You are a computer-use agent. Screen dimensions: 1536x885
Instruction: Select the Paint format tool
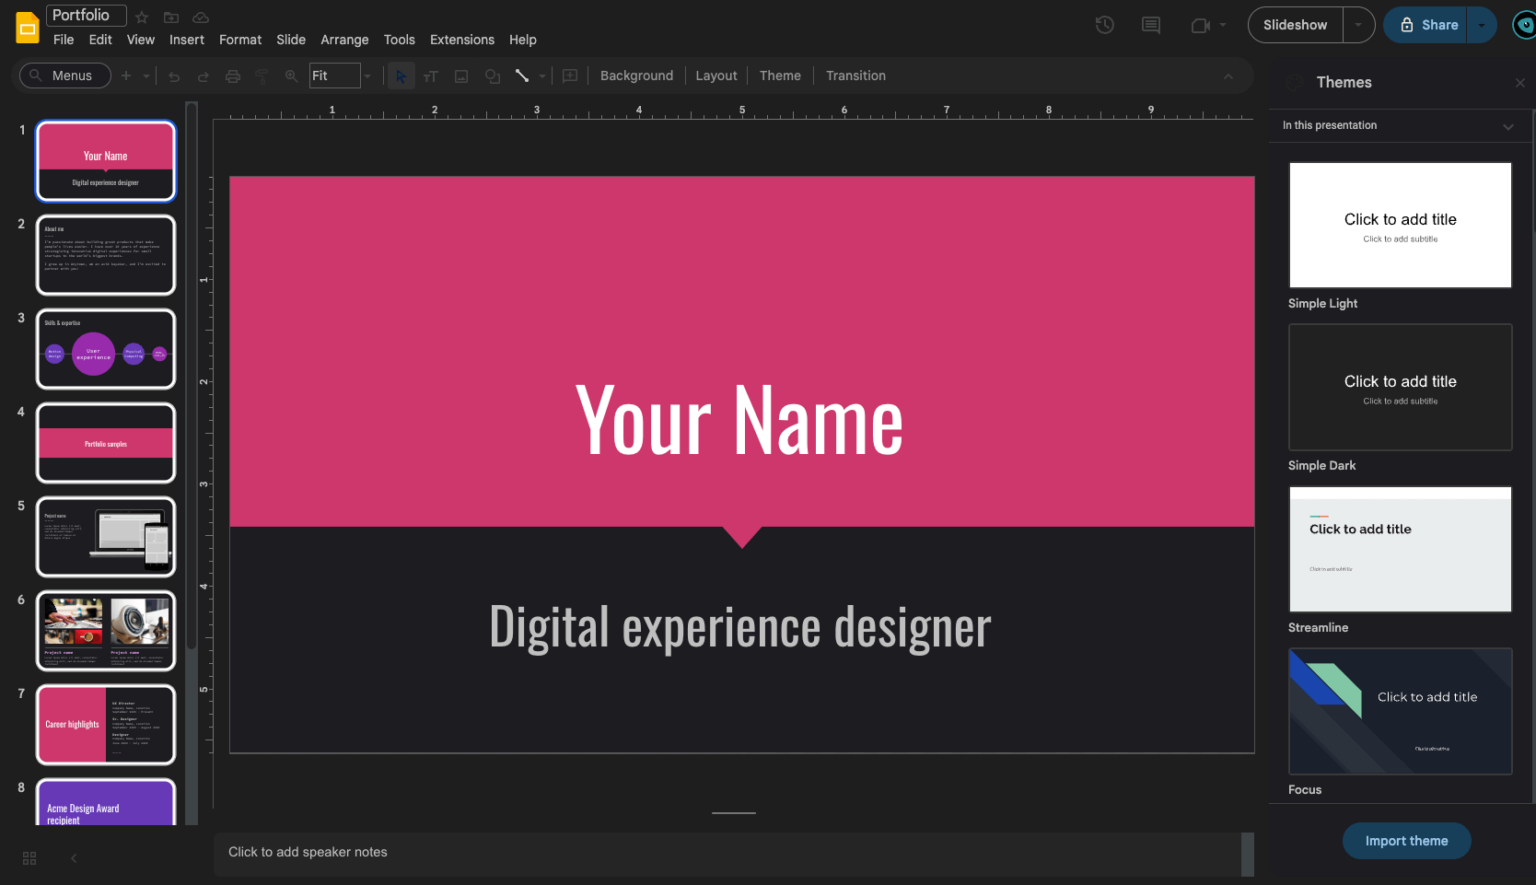point(260,75)
